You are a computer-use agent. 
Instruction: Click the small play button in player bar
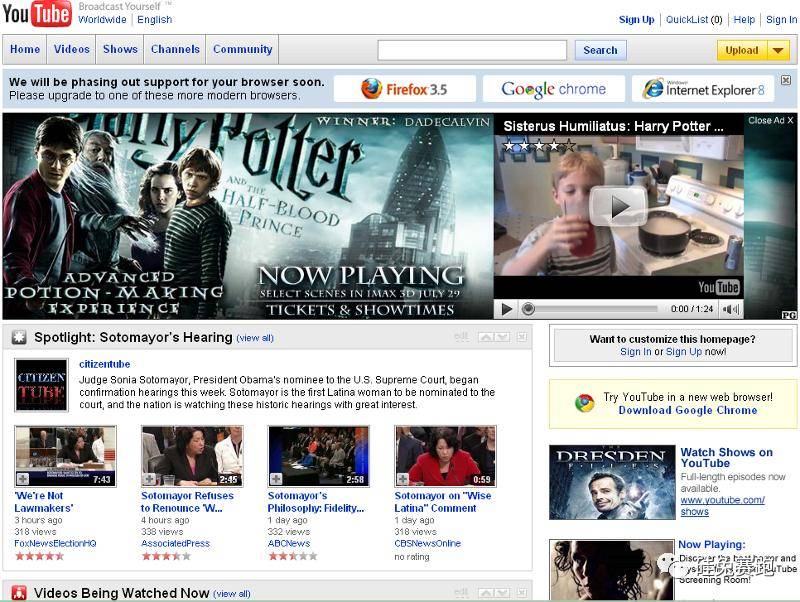tap(507, 309)
